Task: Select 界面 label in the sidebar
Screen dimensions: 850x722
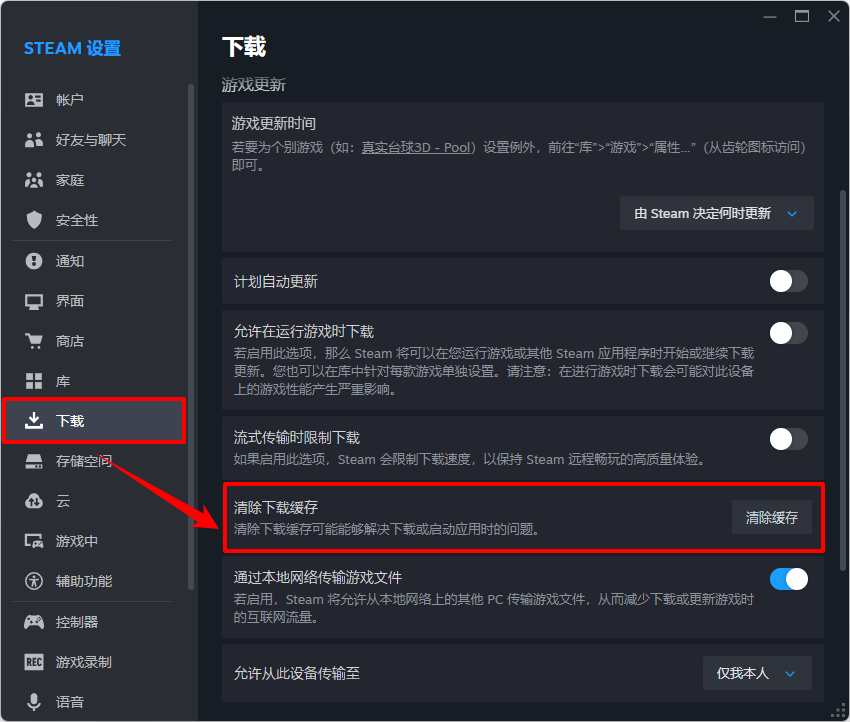Action: (70, 301)
